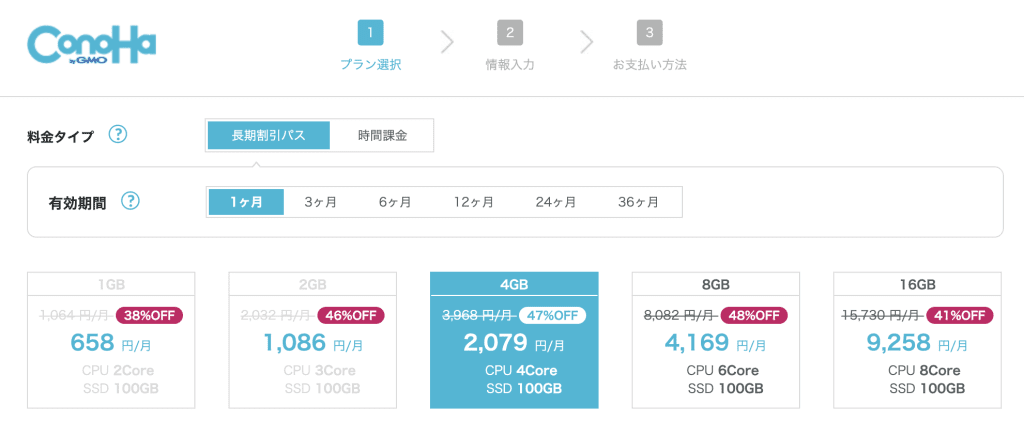
Task: Click step 1 プラン選択 indicator
Action: [x=370, y=46]
